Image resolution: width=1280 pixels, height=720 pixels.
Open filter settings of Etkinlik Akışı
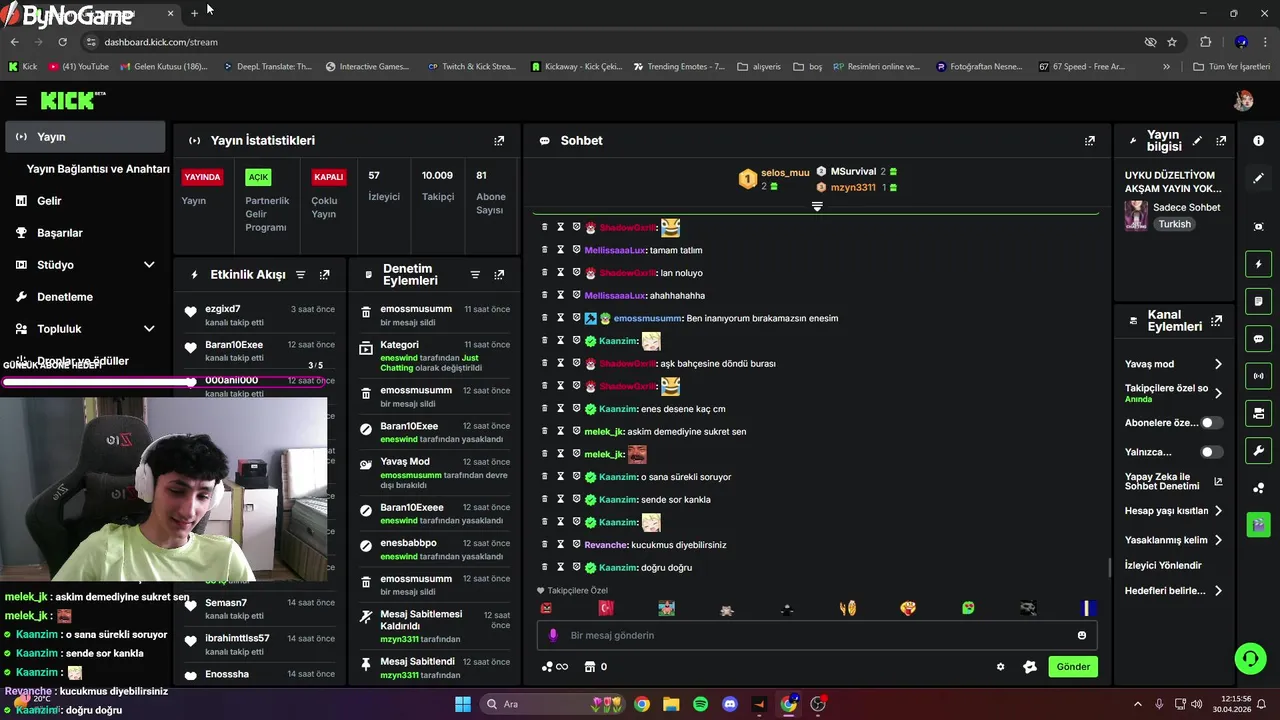pos(300,275)
